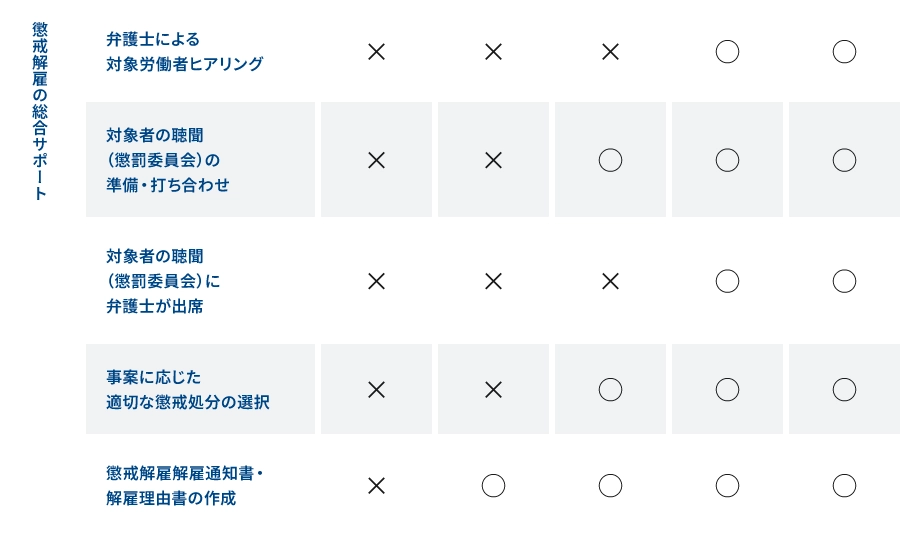Click the vertical 懲戒解雇の総合サポート heading

point(40,110)
